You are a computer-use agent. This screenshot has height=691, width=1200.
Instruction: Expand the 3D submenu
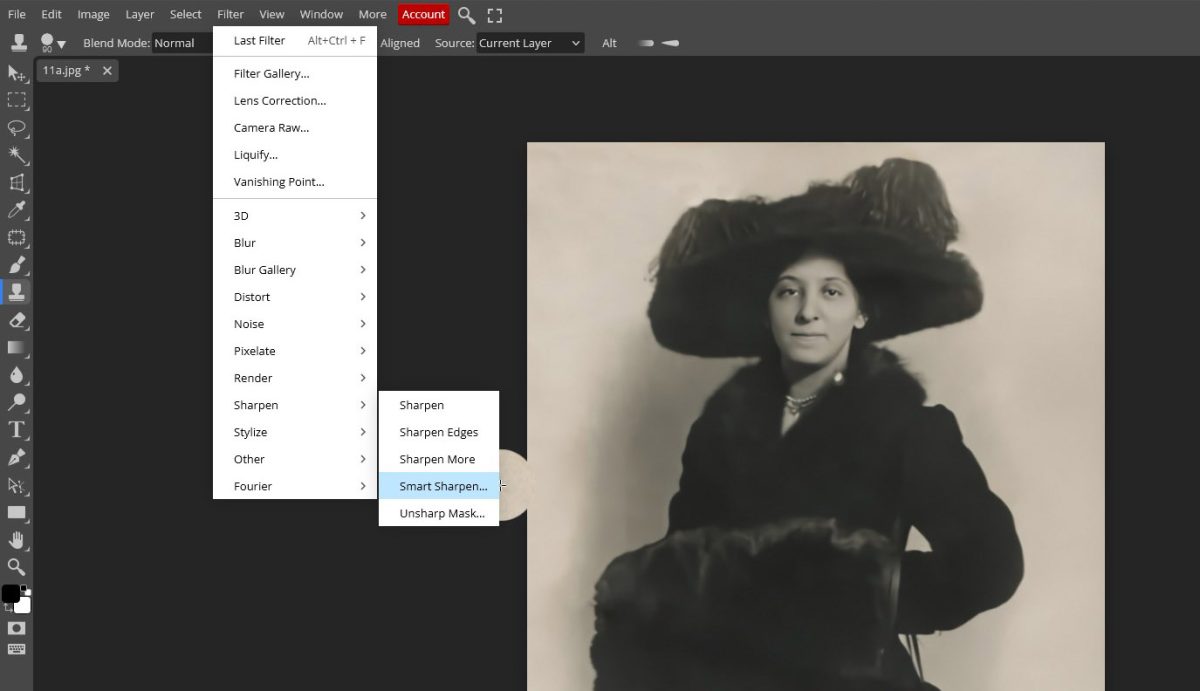295,216
